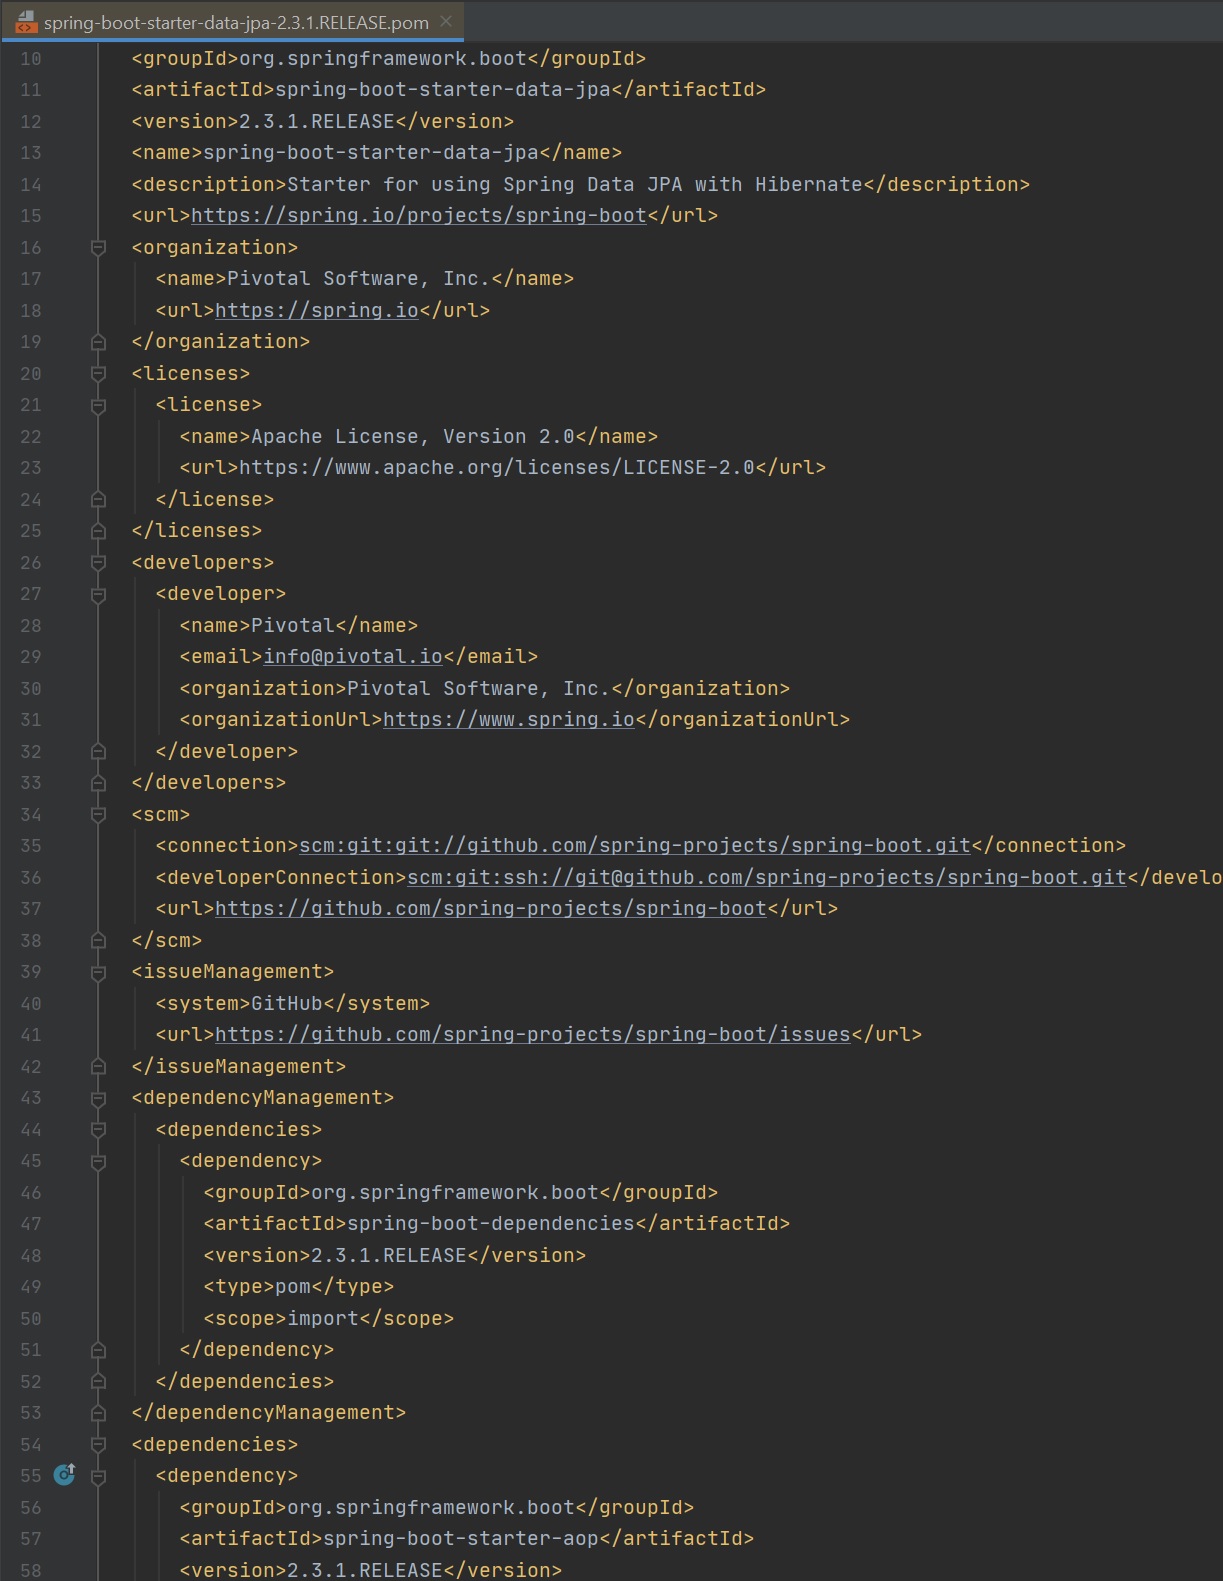Open the github spring-boot issues URL
Image resolution: width=1223 pixels, height=1581 pixels.
point(532,1035)
